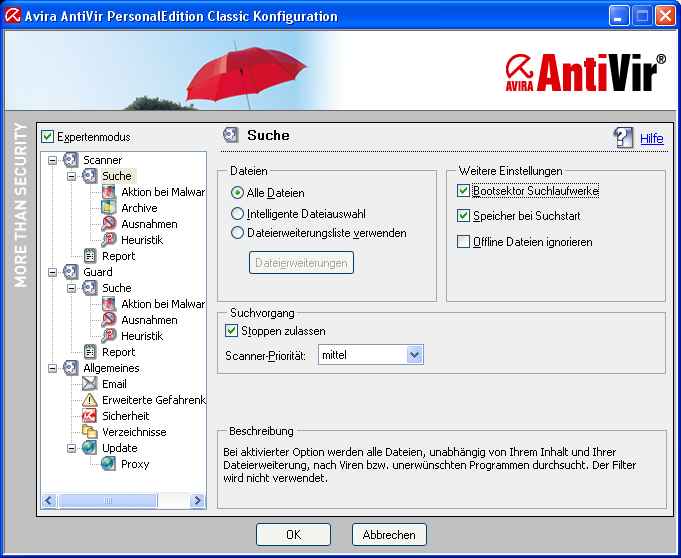Screen dimensions: 681x558
Task: Click Guard's Aktion bei Malware icon
Action: click(x=109, y=304)
